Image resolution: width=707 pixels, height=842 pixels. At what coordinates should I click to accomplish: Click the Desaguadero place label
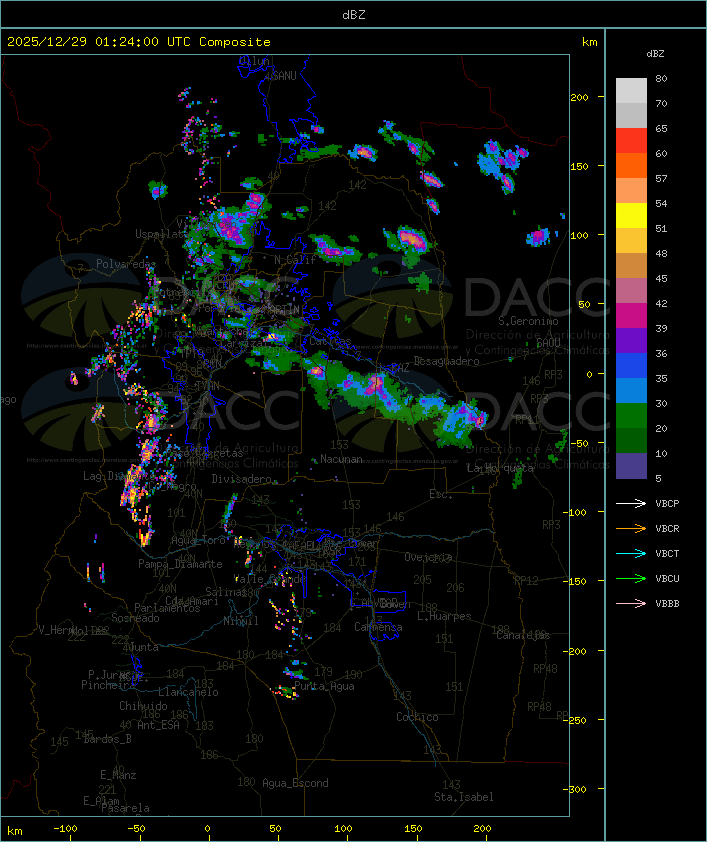click(446, 361)
